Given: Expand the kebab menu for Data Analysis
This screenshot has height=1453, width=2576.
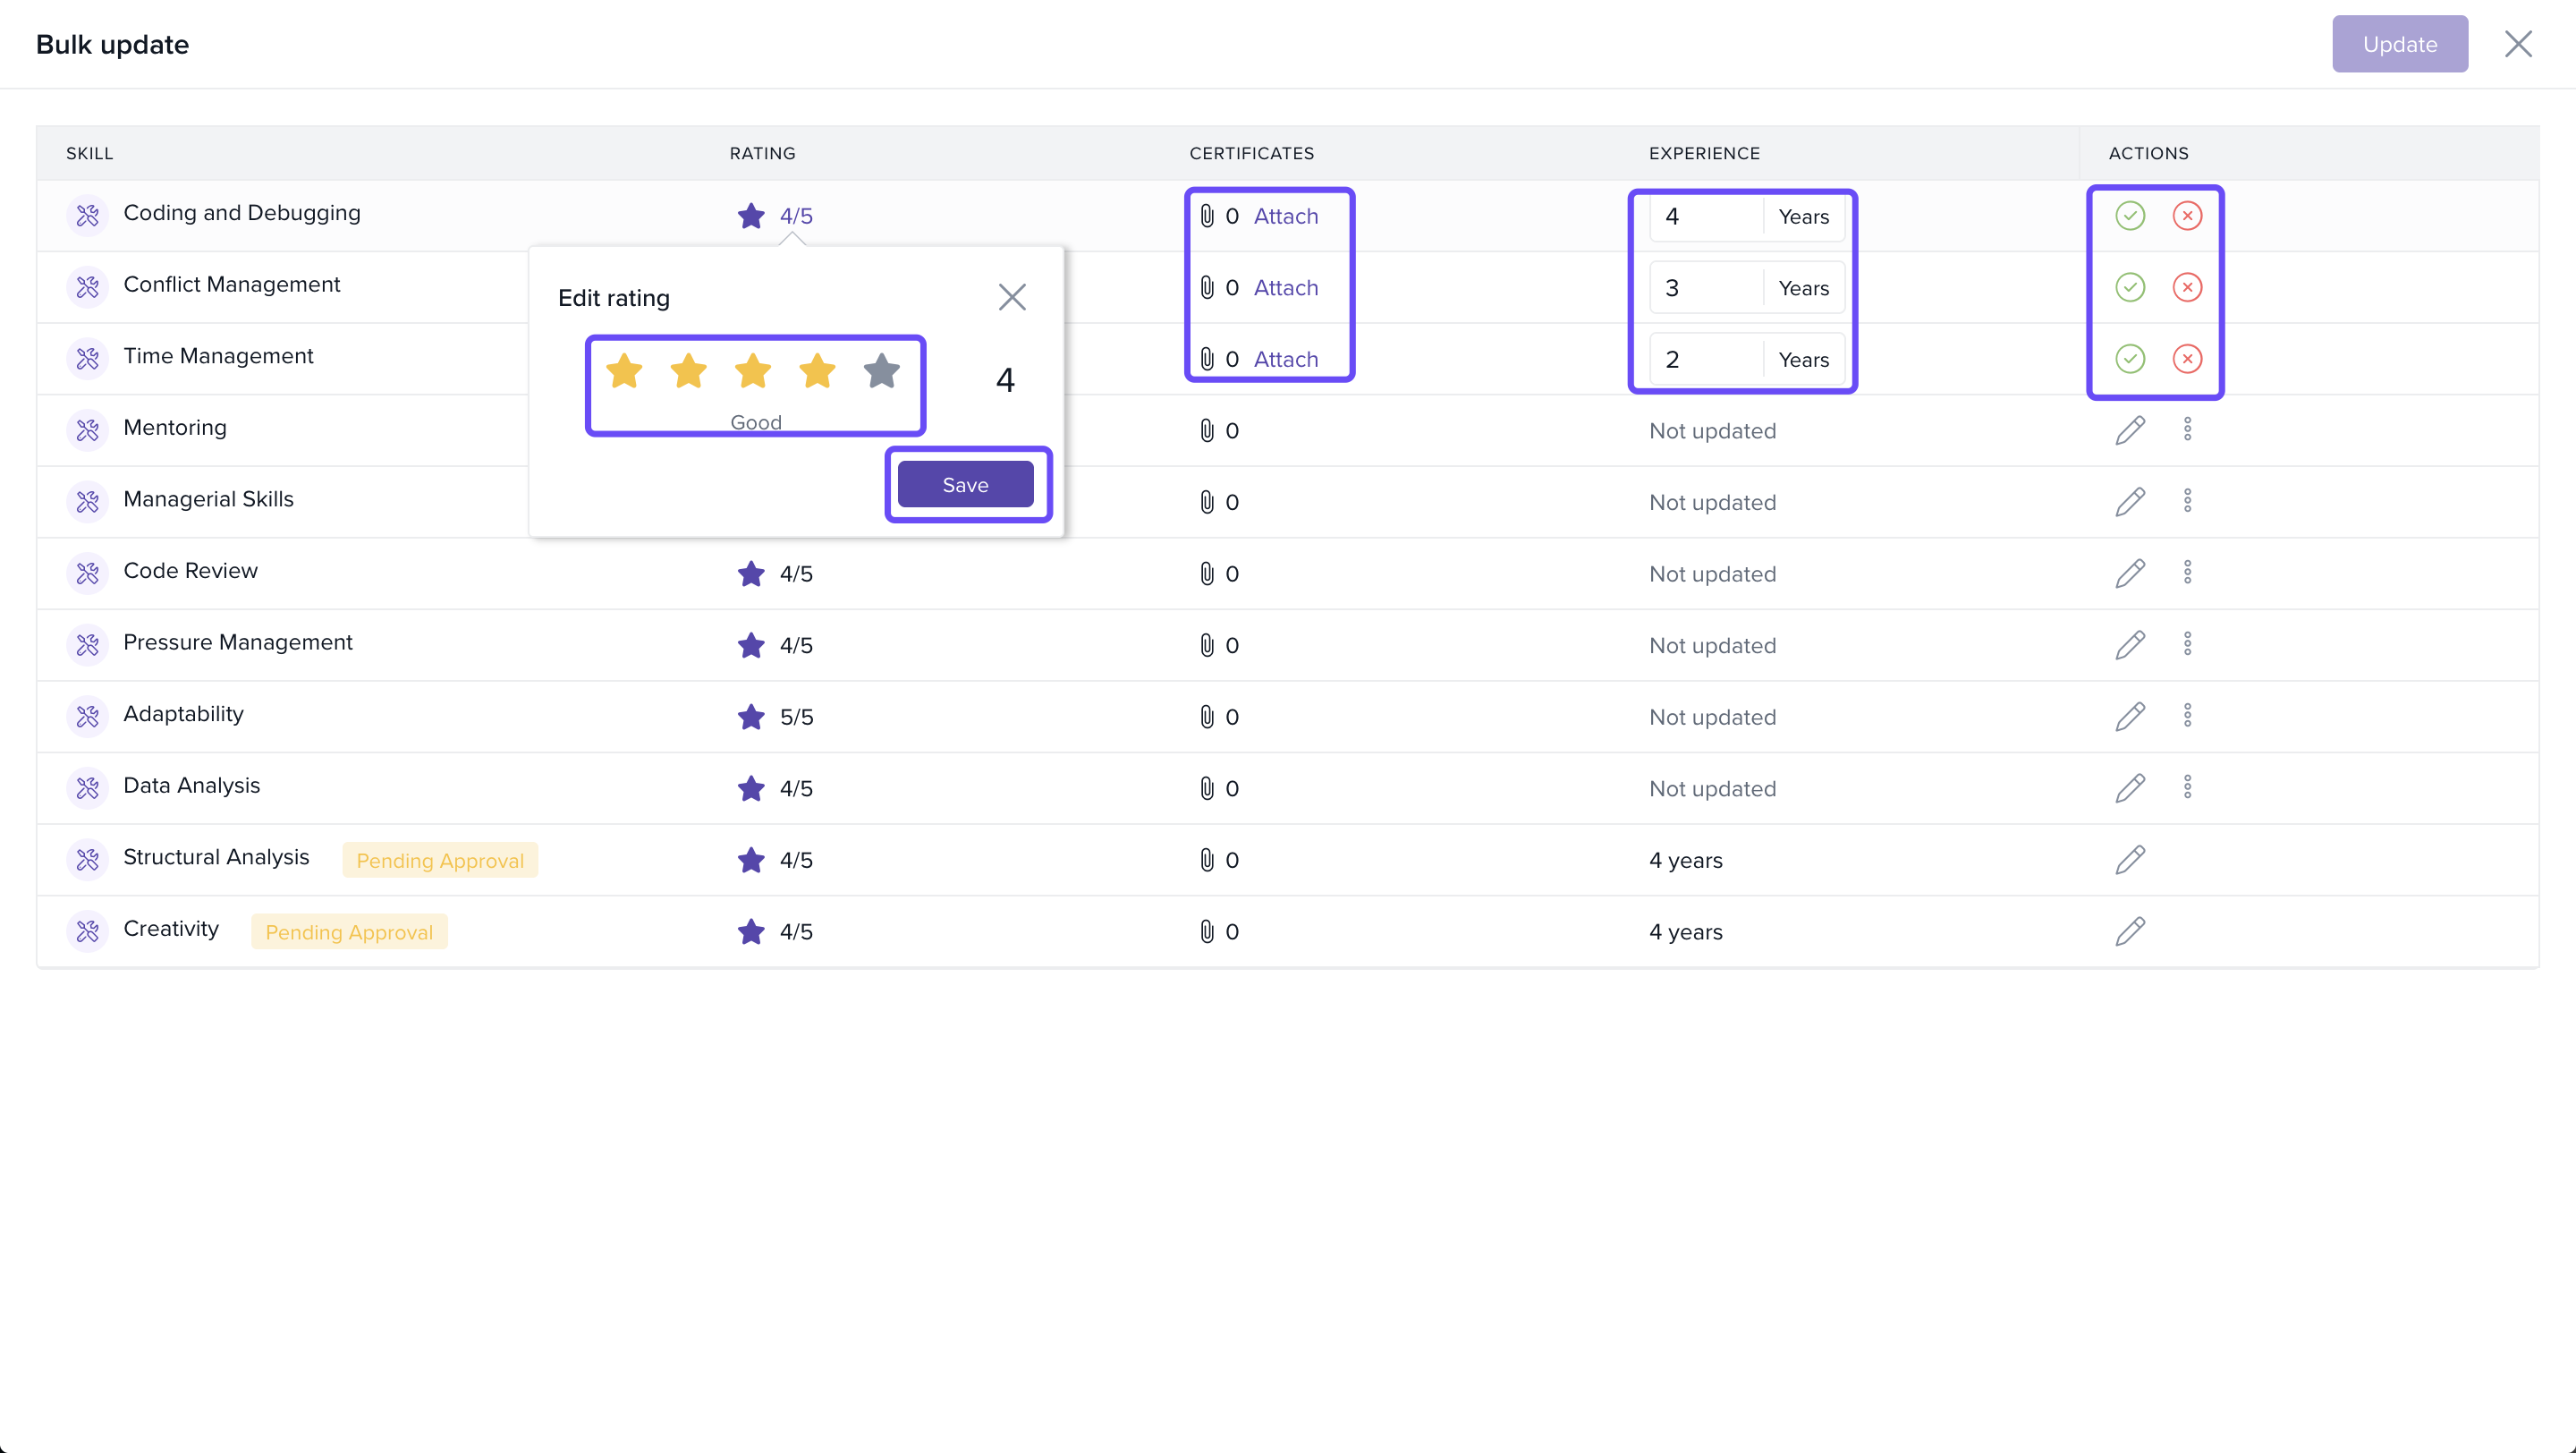Looking at the screenshot, I should click(x=2187, y=788).
